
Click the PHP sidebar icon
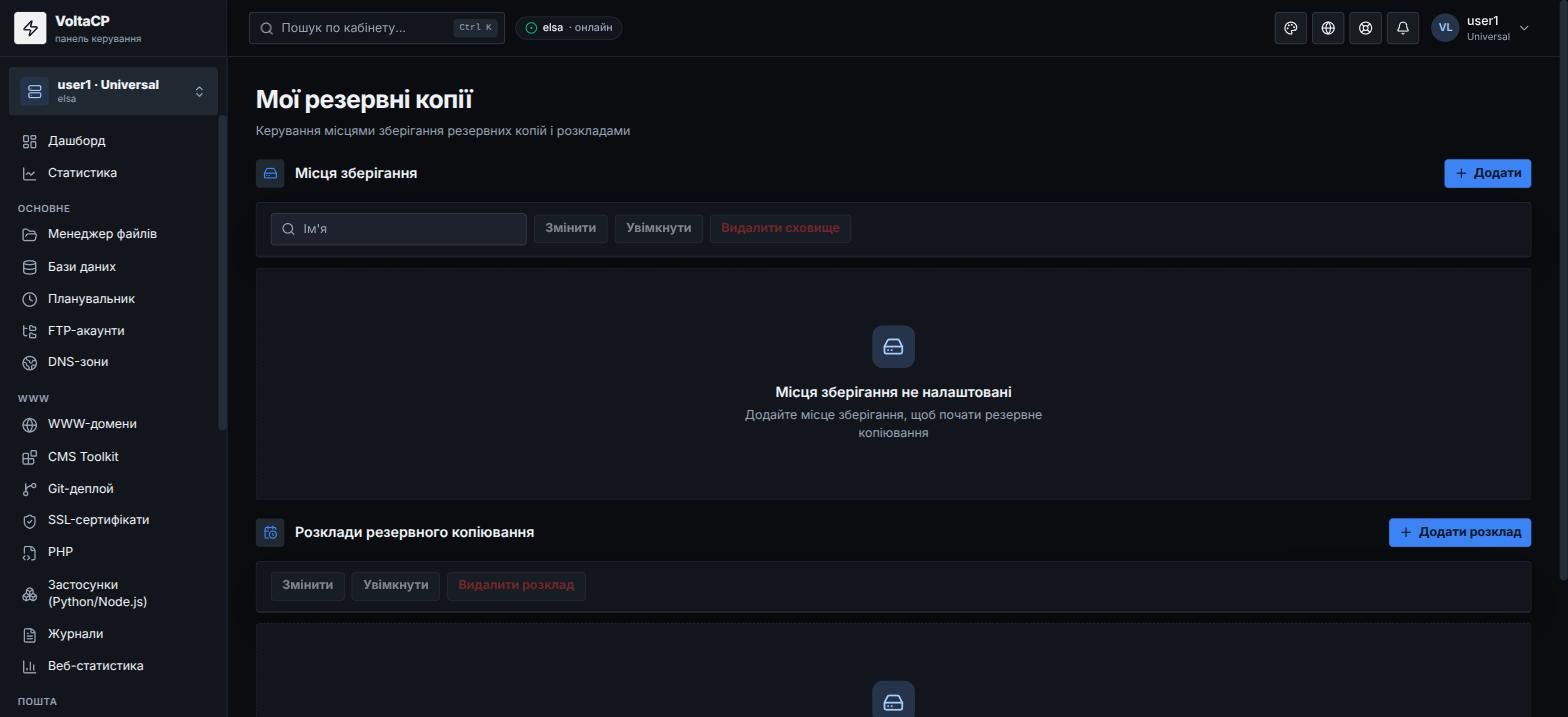tap(30, 552)
